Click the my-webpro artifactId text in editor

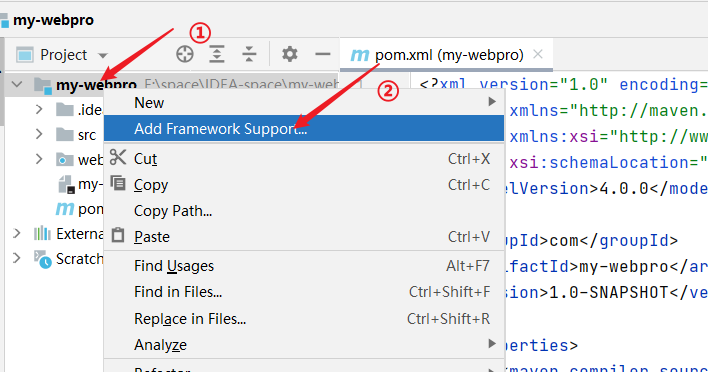pos(624,267)
